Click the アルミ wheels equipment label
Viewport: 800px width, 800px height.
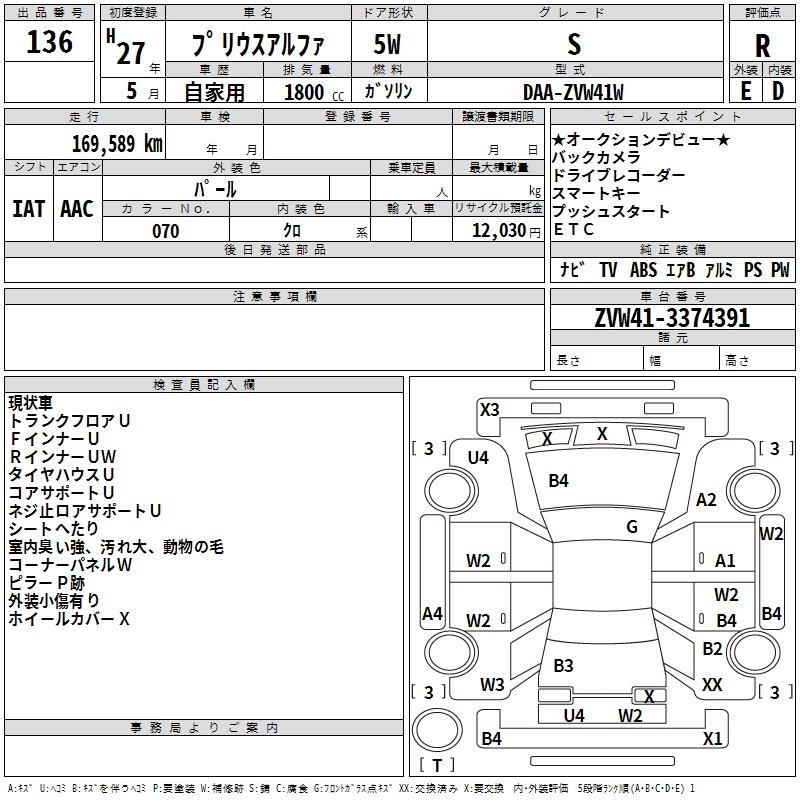point(718,270)
